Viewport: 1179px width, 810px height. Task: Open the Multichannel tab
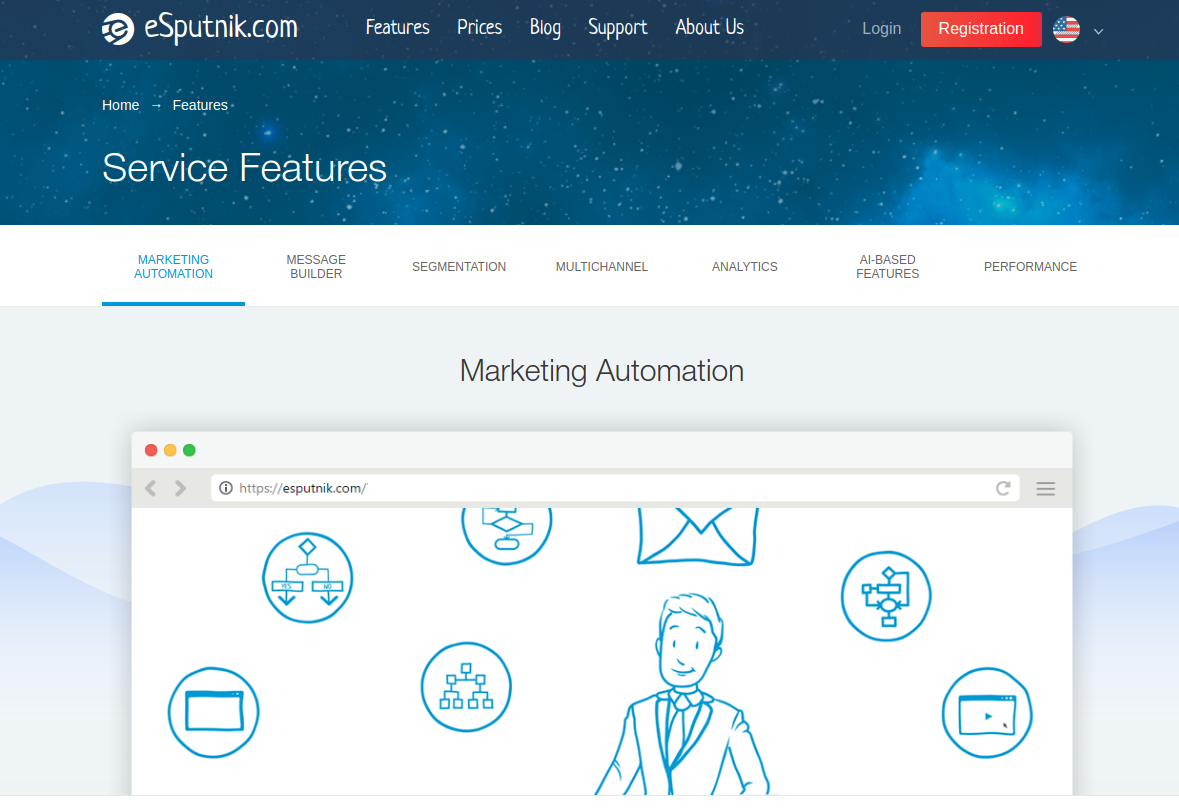tap(602, 267)
